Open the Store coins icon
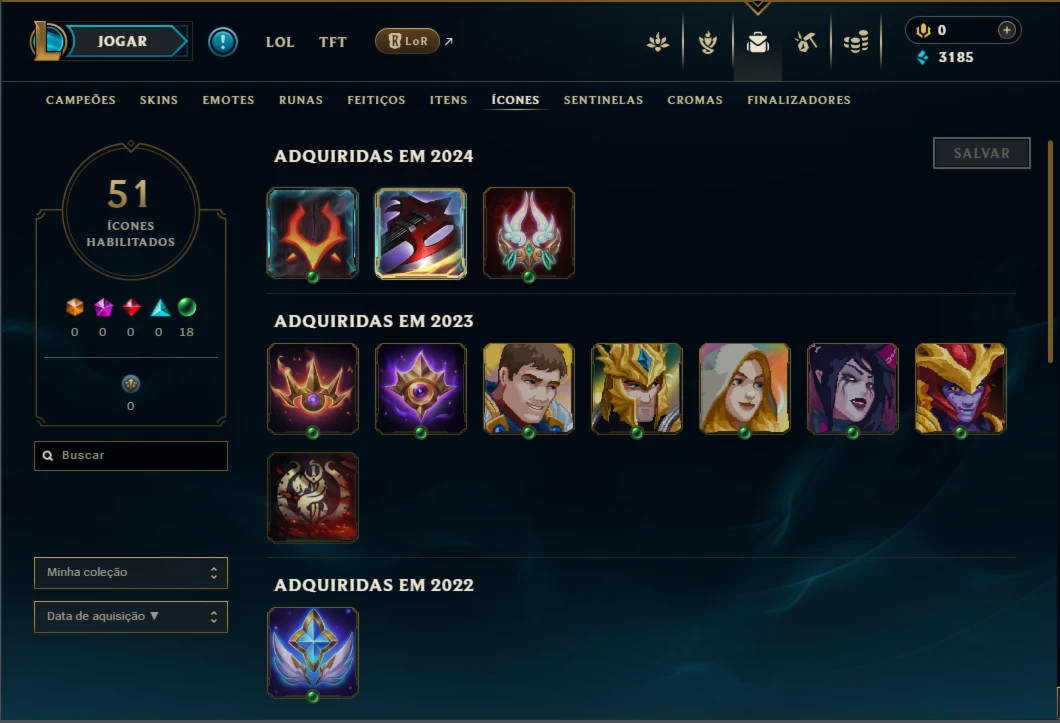This screenshot has height=723, width=1060. [856, 43]
